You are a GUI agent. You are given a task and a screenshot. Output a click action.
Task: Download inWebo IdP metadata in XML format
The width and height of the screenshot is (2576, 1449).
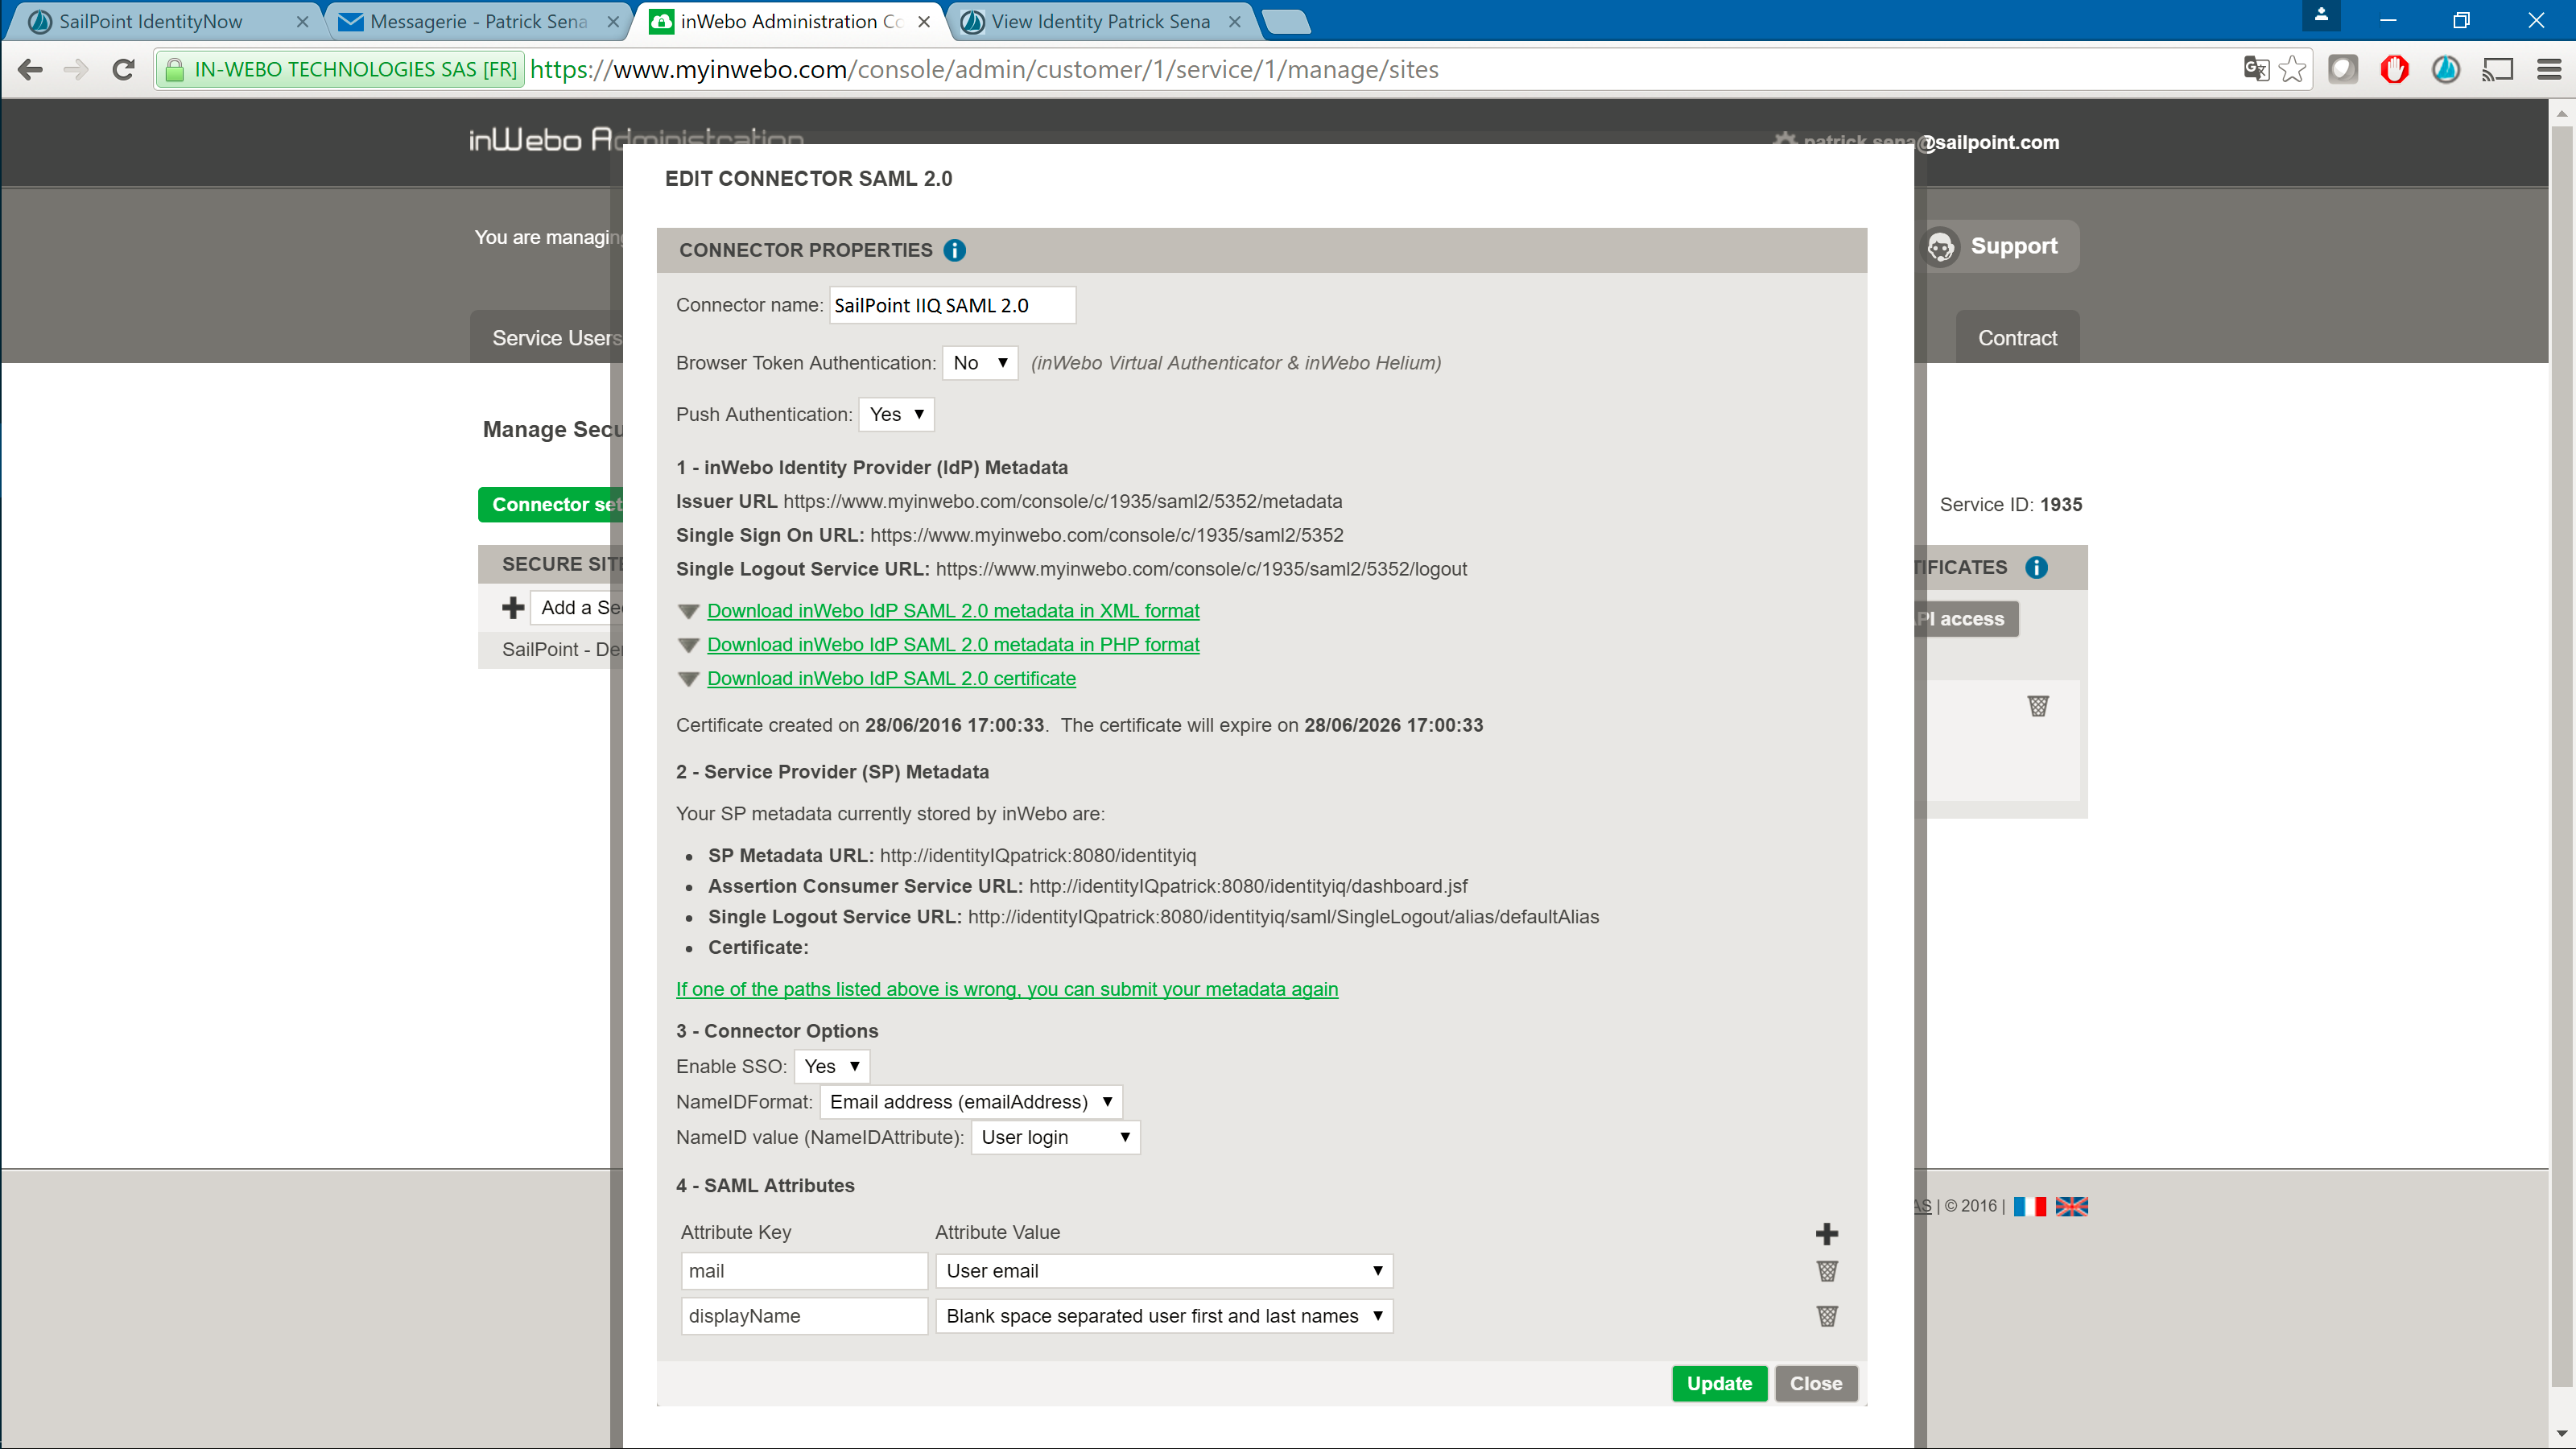[x=952, y=611]
